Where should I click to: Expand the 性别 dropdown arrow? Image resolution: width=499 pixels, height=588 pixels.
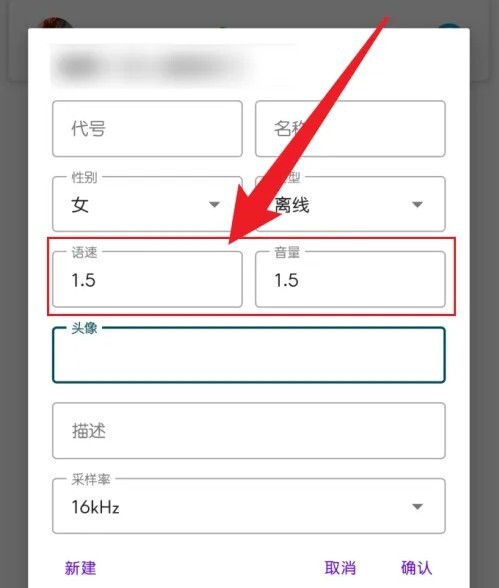[x=214, y=204]
